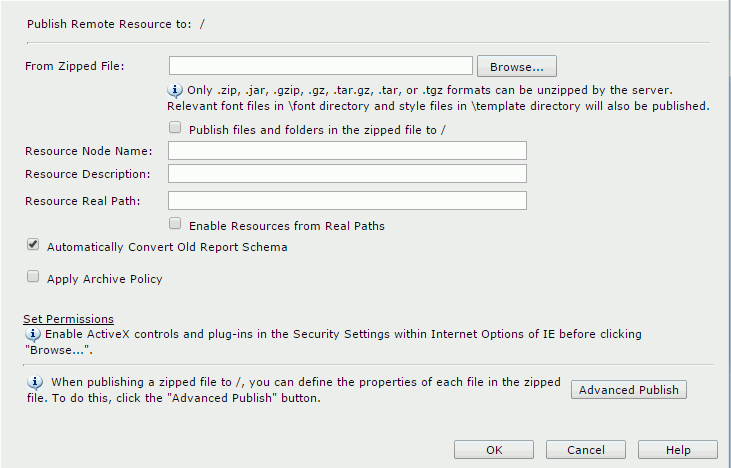
Task: Uncheck Automatically Convert Old Report Schema
Action: [x=33, y=244]
